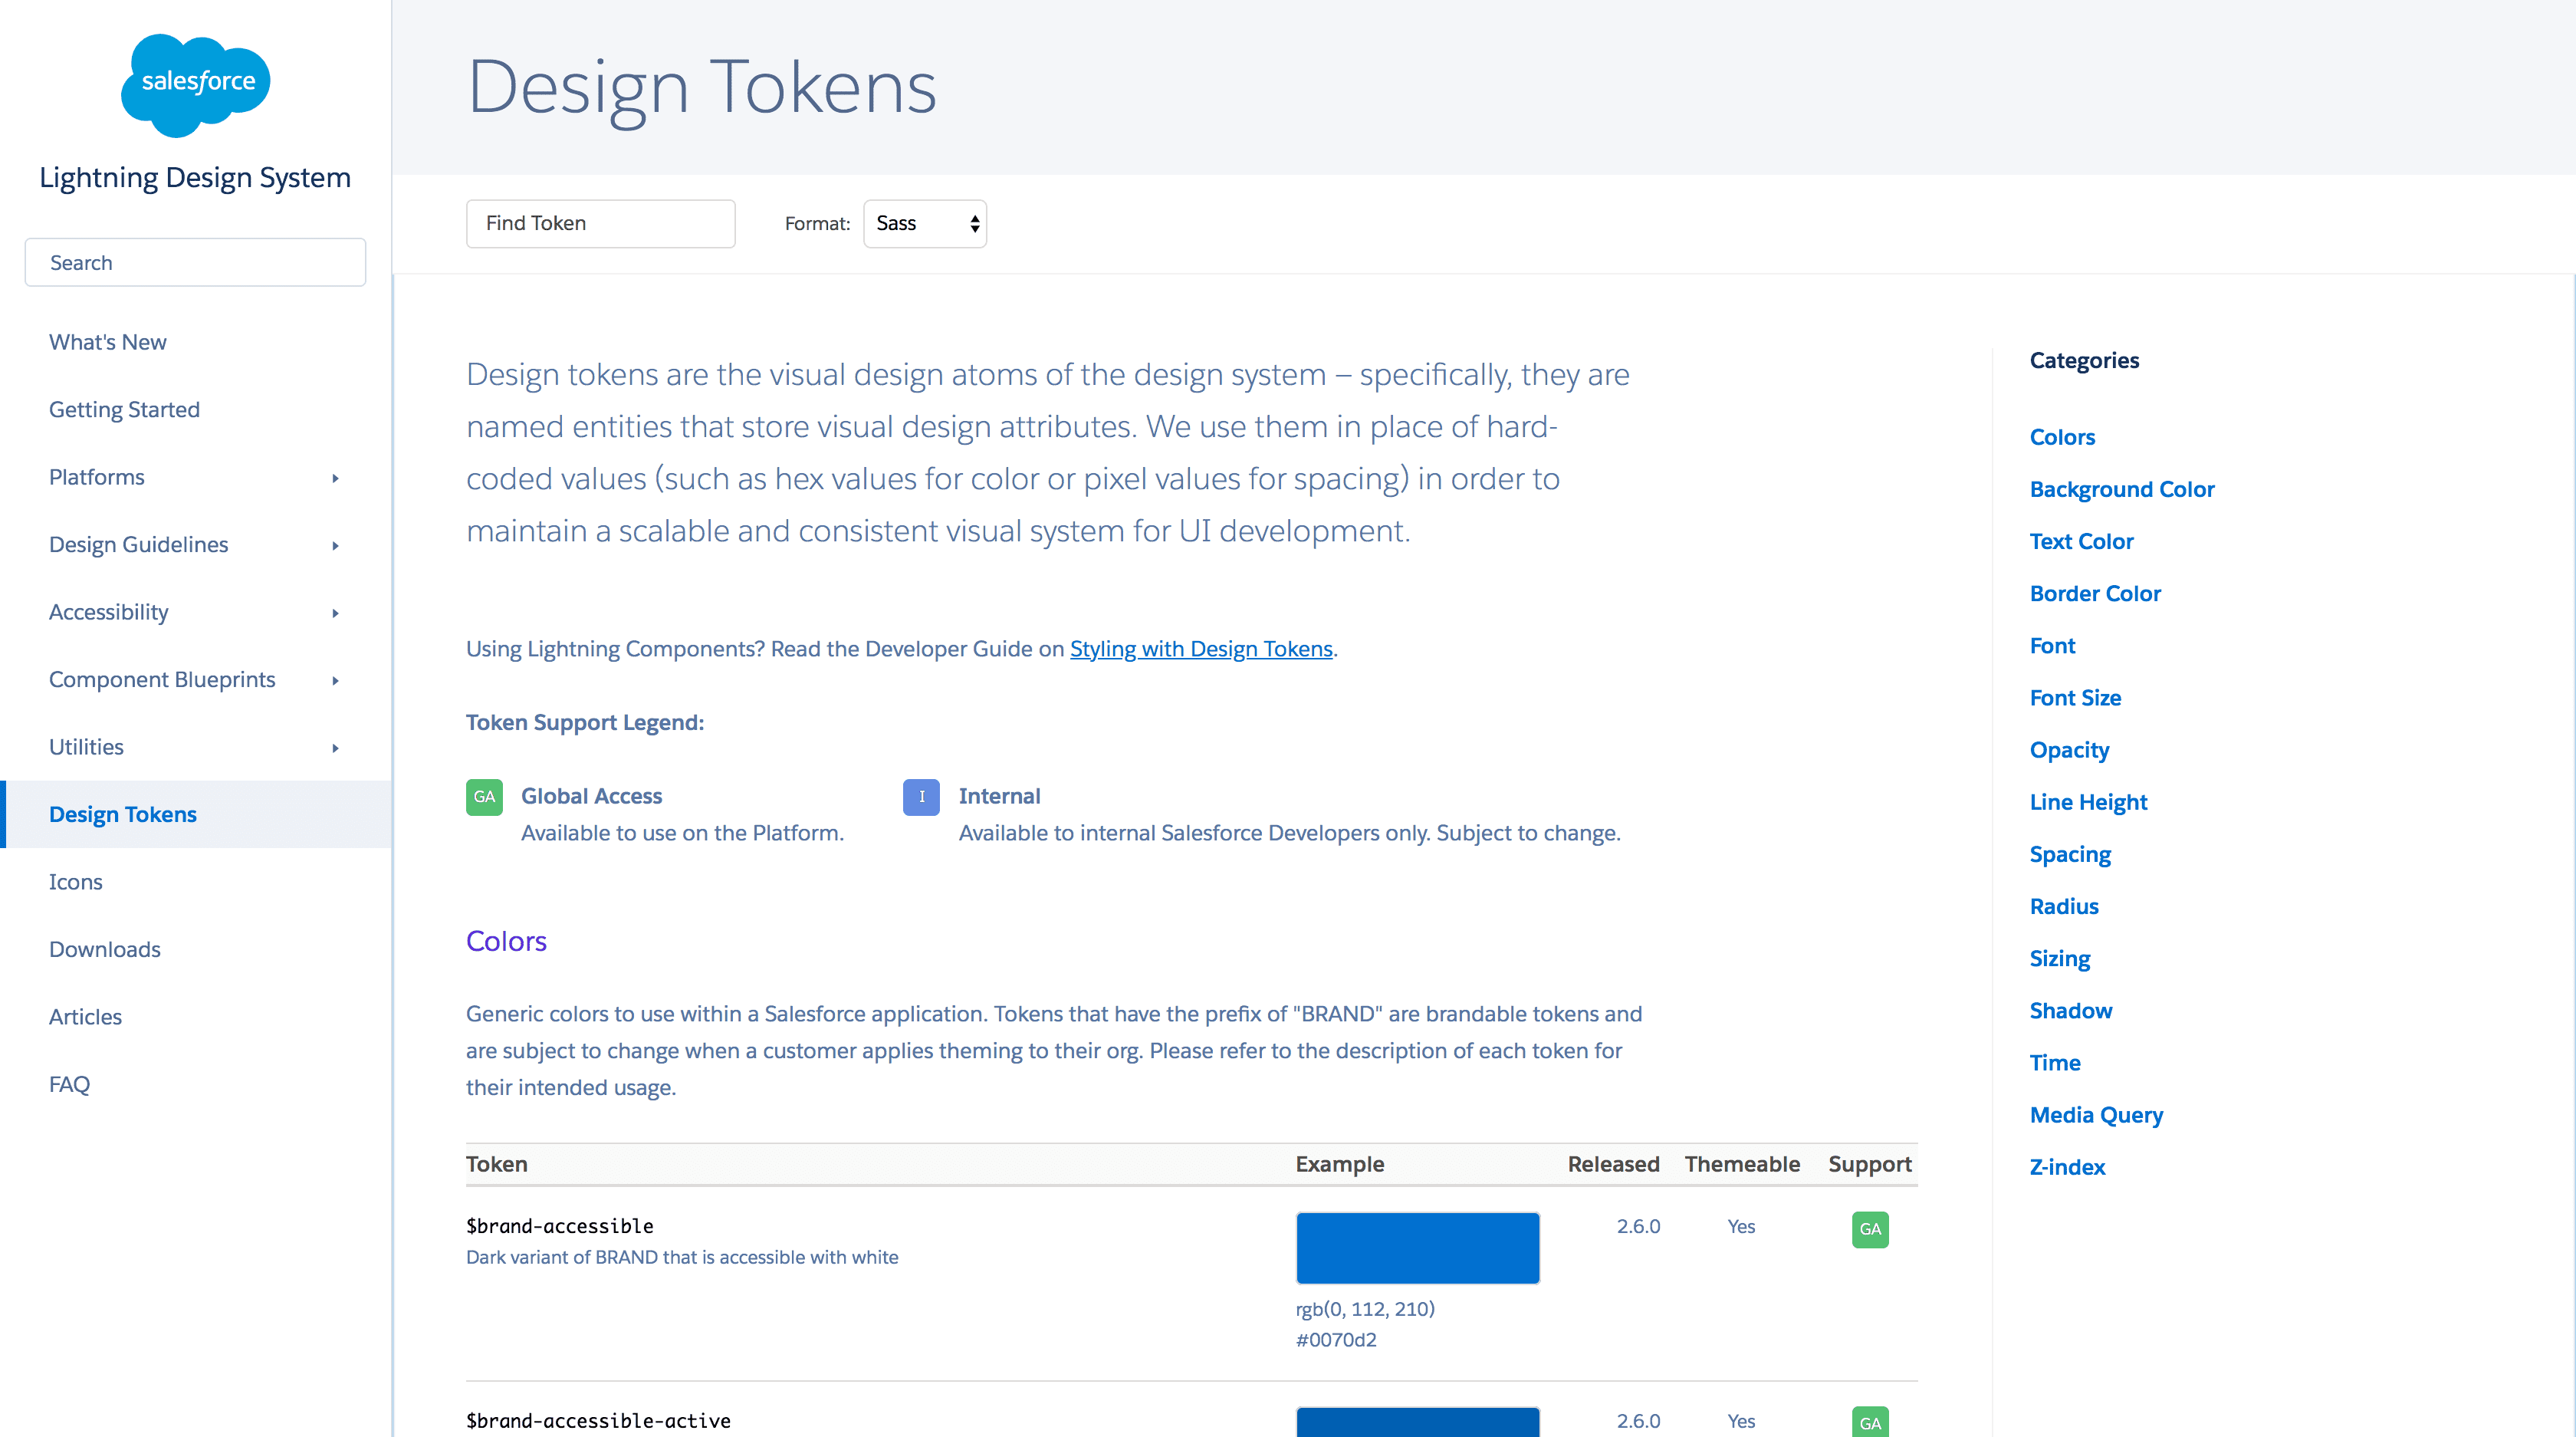The height and width of the screenshot is (1437, 2576).
Task: Click the Find Token input field
Action: (600, 223)
